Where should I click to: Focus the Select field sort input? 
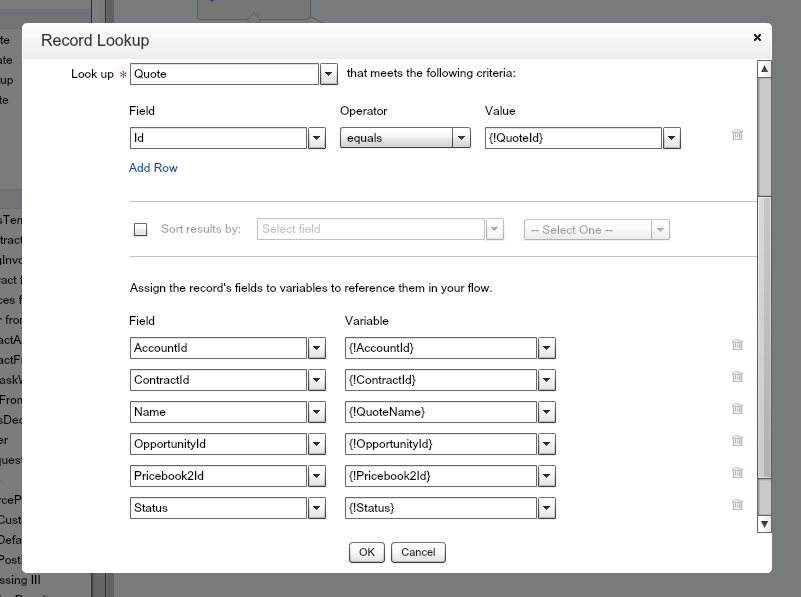(371, 229)
